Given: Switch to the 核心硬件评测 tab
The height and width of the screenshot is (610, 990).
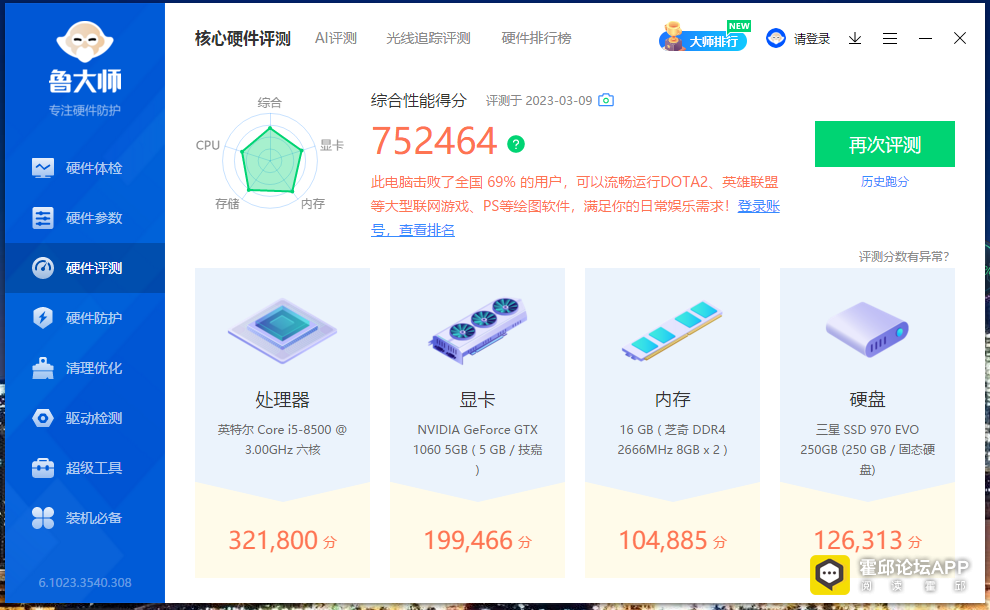Looking at the screenshot, I should (242, 39).
